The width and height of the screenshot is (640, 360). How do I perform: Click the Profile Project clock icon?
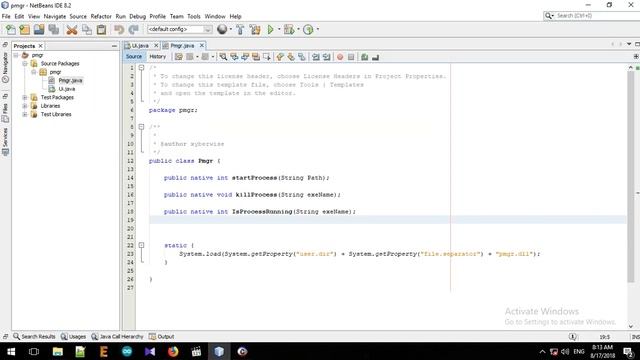point(308,29)
